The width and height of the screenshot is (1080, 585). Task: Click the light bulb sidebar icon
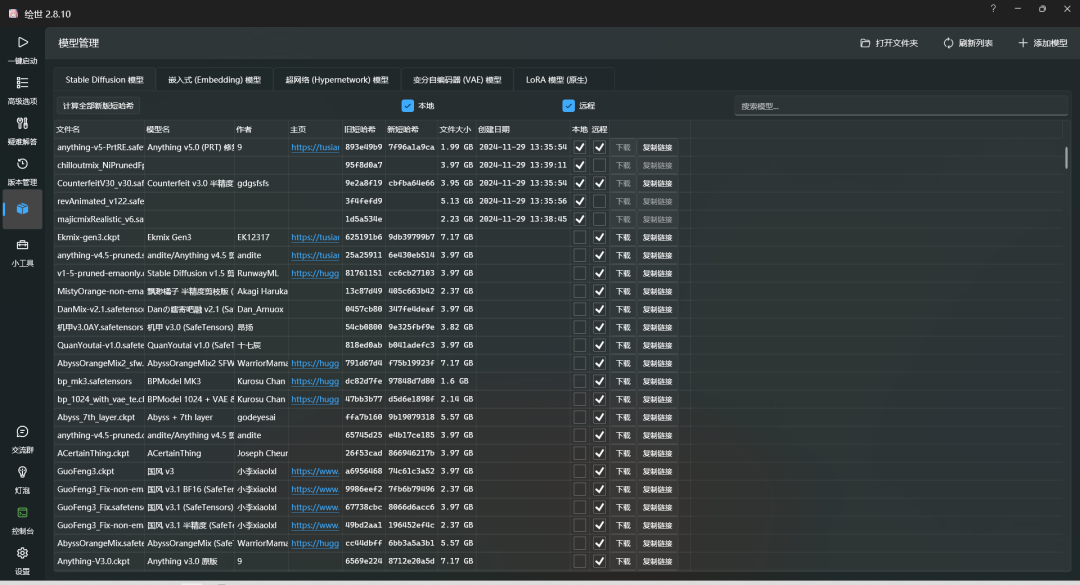point(22,472)
